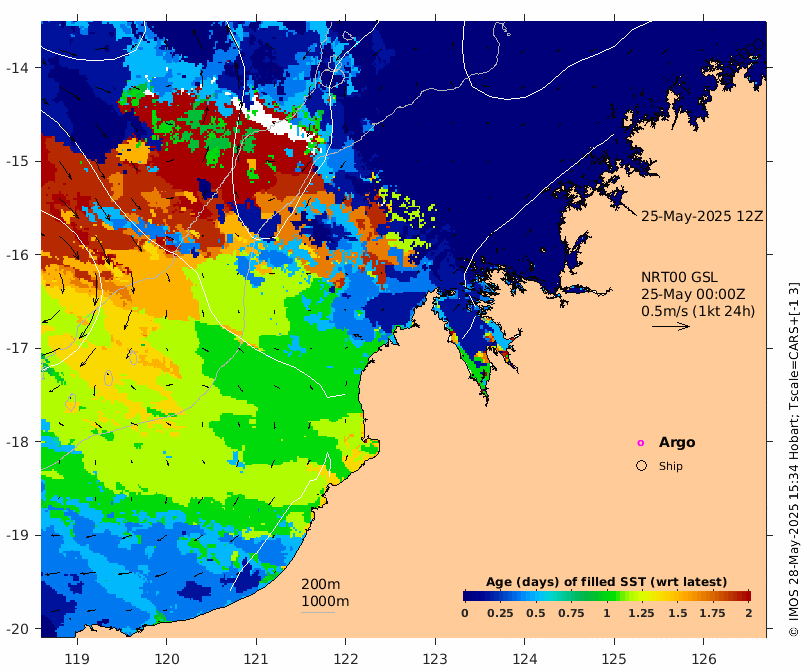Click the colorbar tick label '1.25'

tap(641, 613)
